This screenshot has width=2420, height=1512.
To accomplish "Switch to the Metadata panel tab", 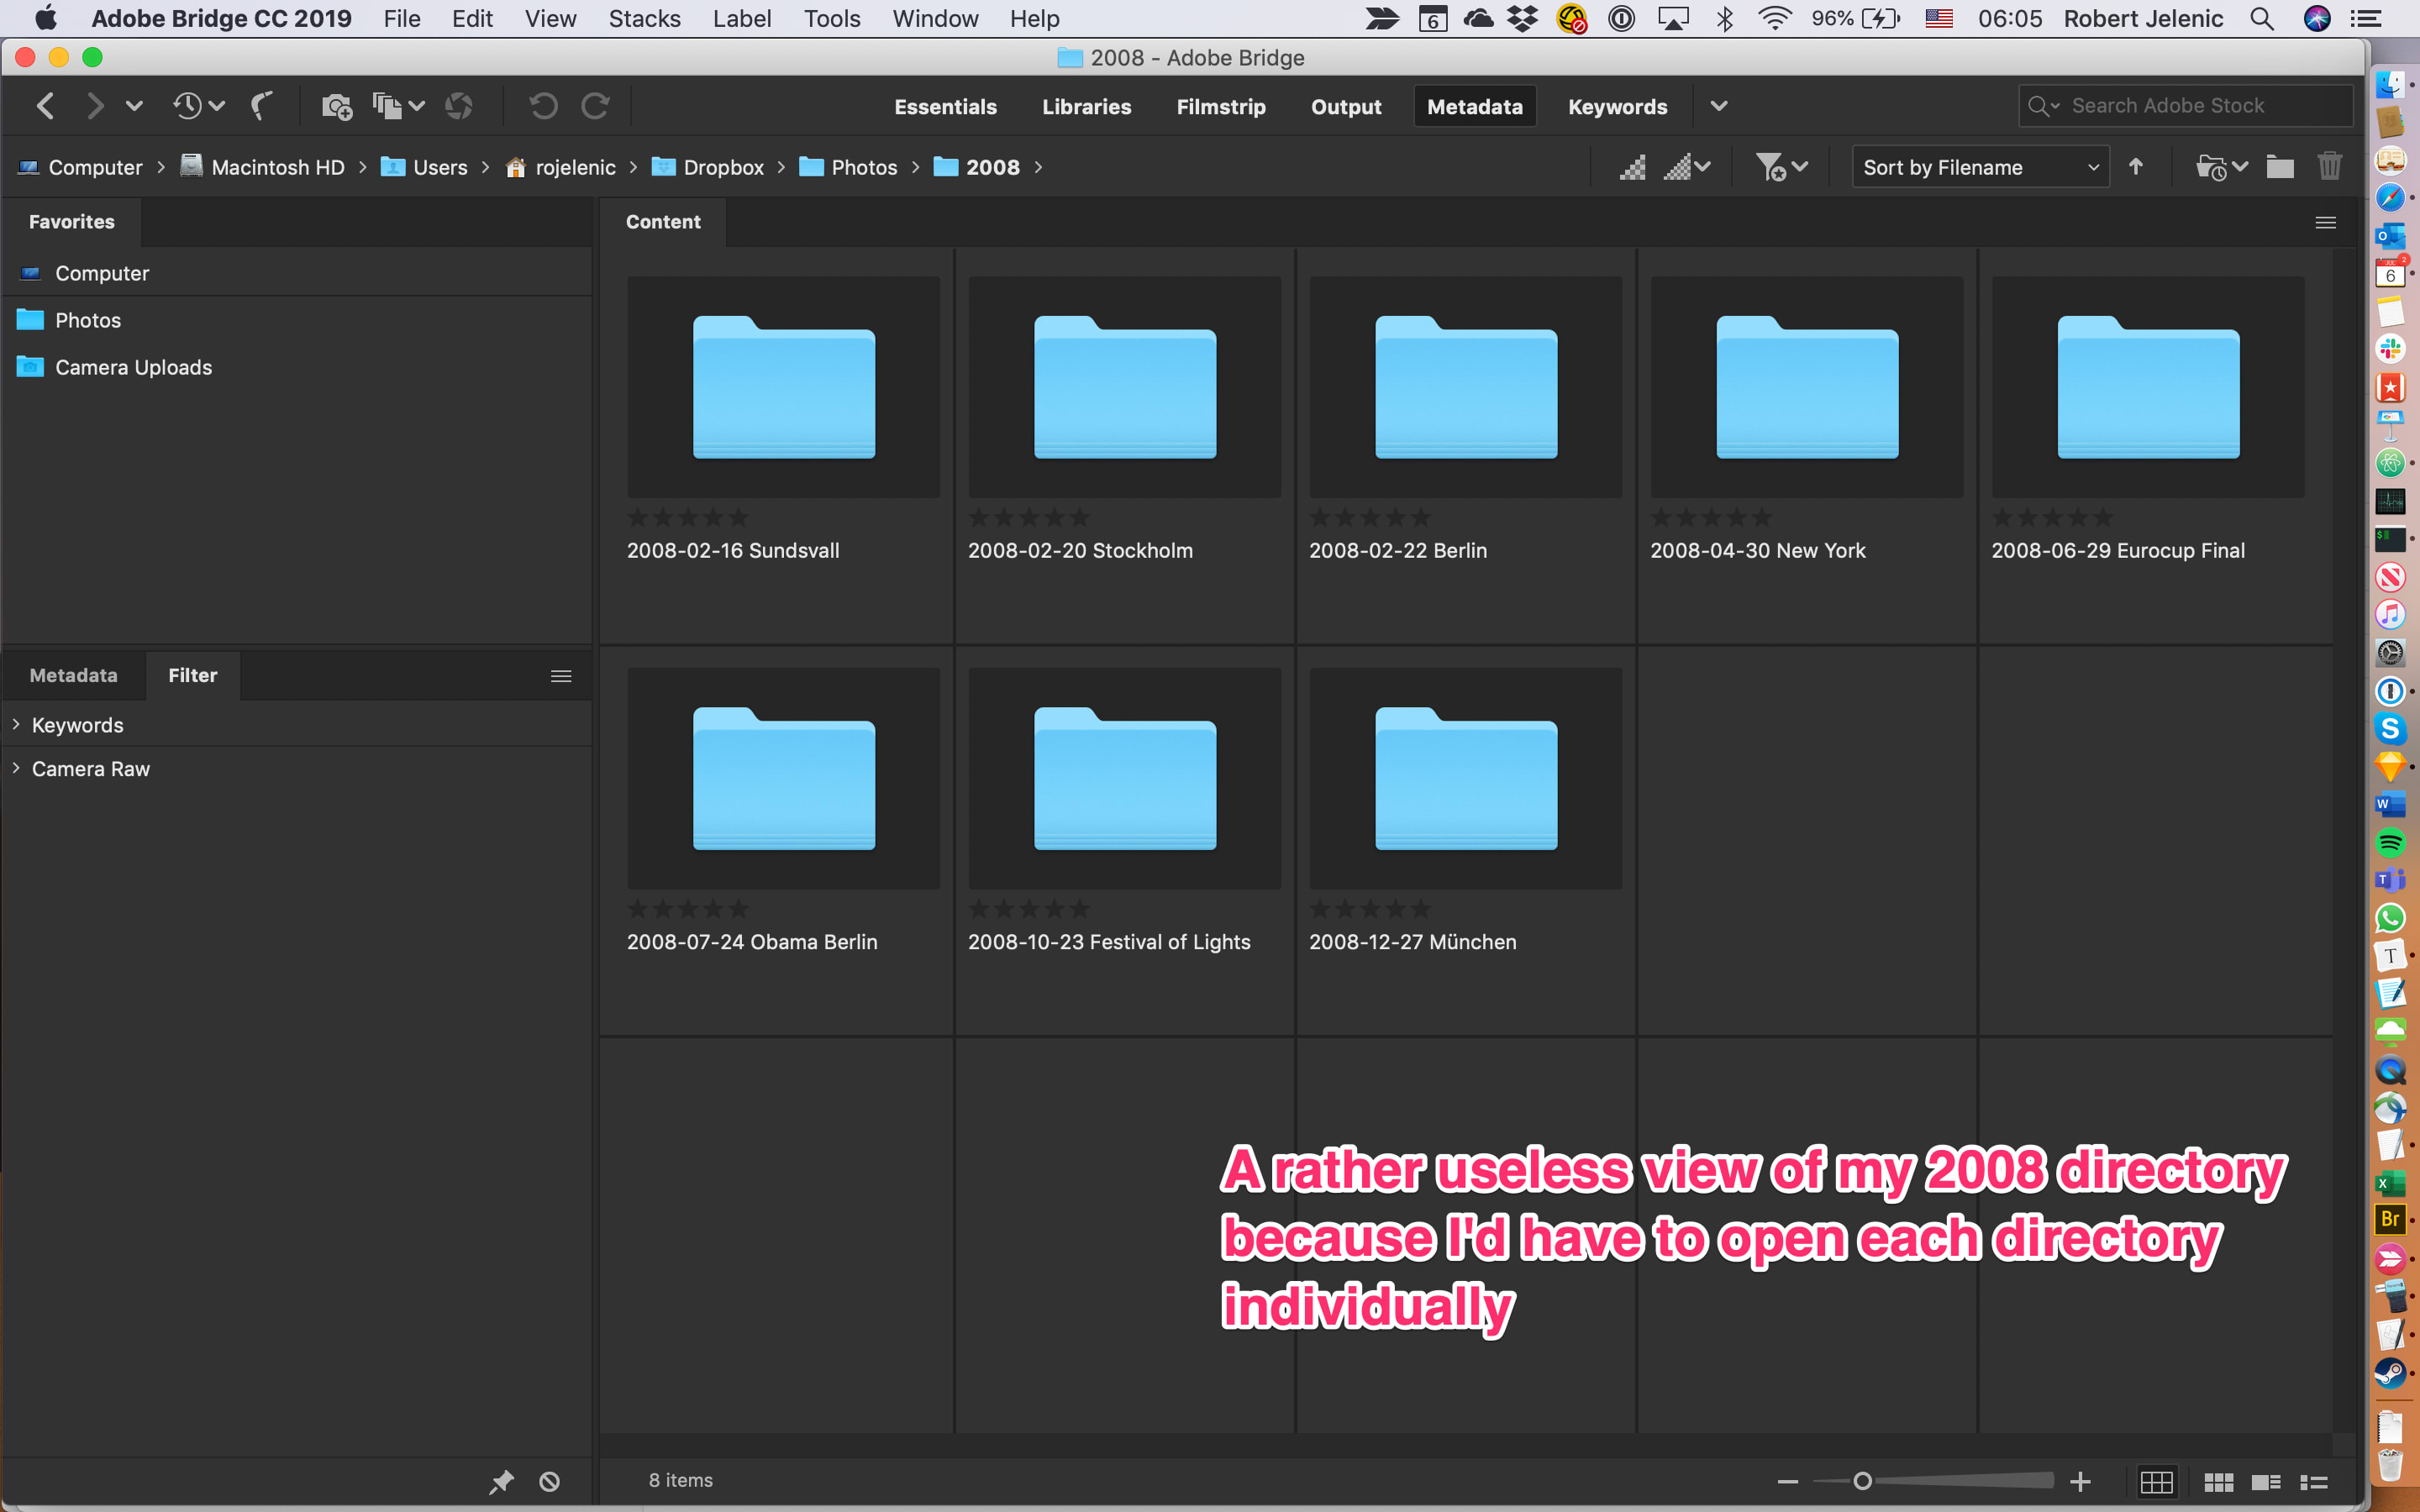I will (x=73, y=675).
